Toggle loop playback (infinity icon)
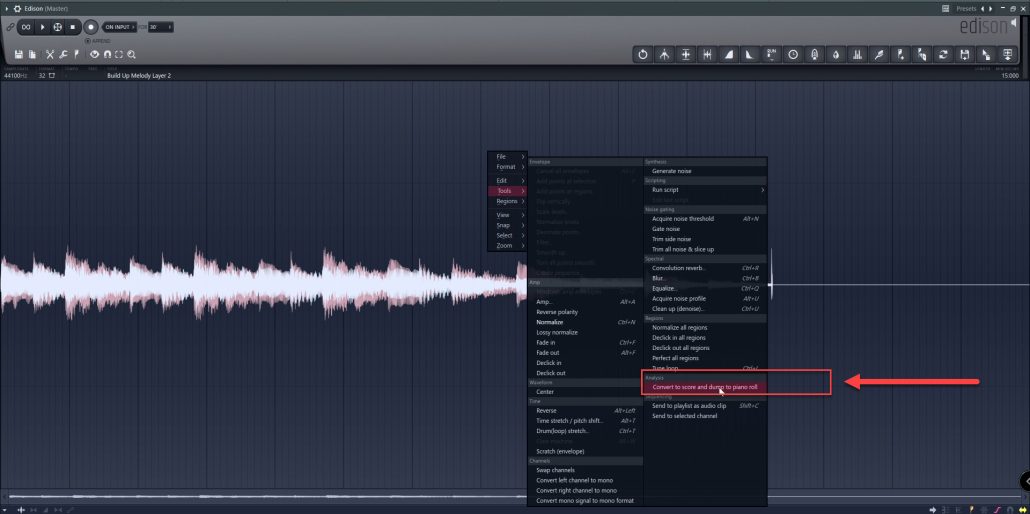1030x514 pixels. coord(26,26)
